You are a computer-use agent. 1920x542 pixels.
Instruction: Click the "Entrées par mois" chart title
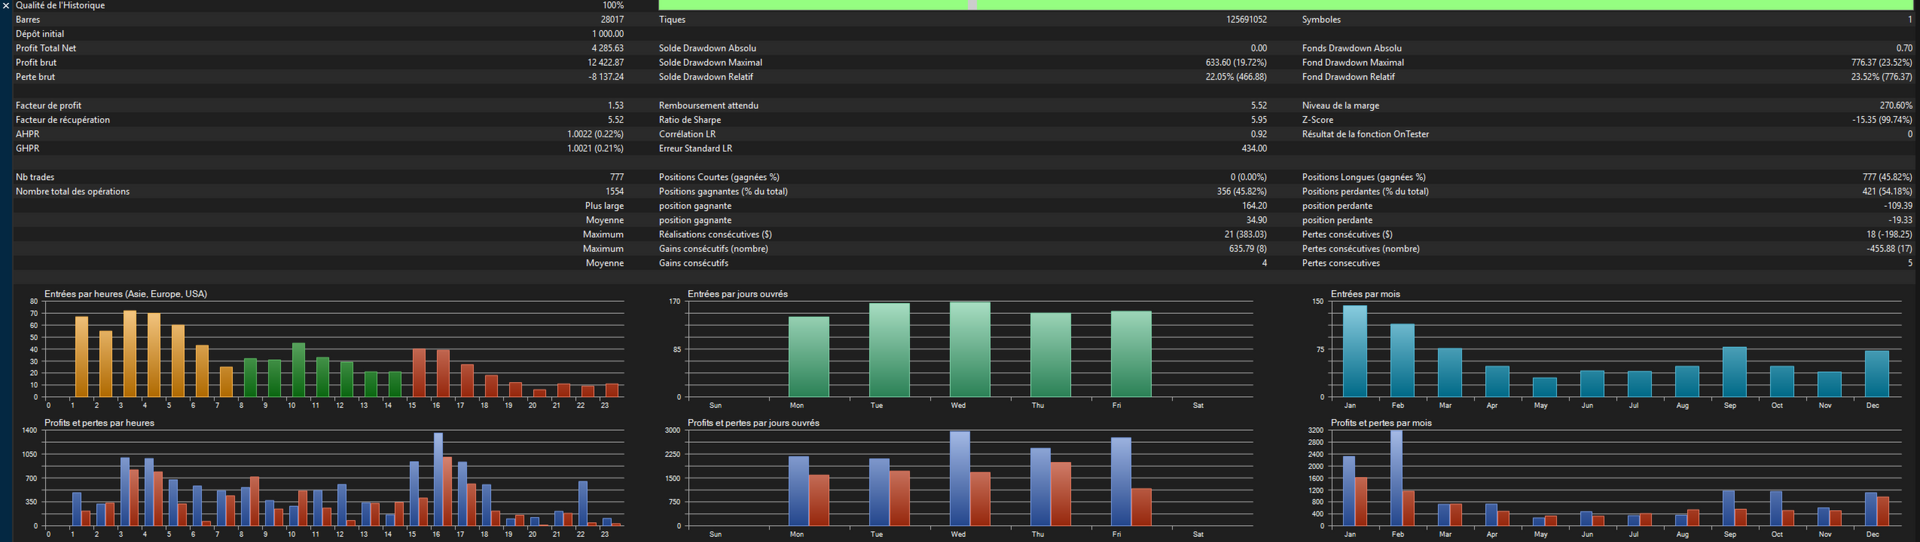(1365, 294)
